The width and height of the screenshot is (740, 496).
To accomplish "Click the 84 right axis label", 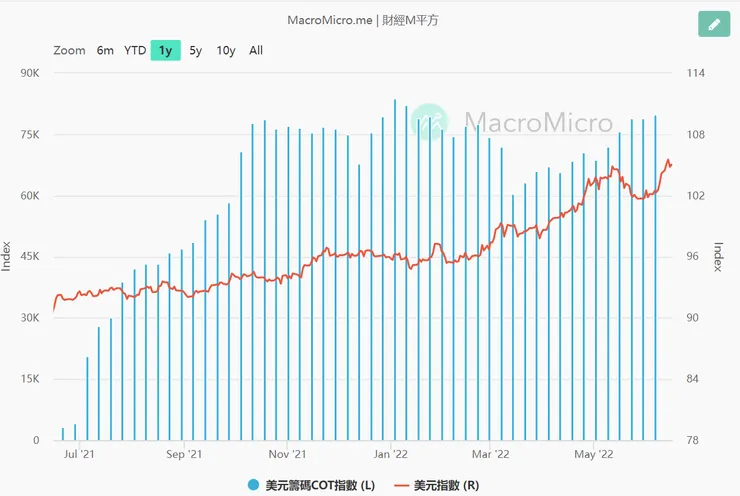I will (x=692, y=379).
